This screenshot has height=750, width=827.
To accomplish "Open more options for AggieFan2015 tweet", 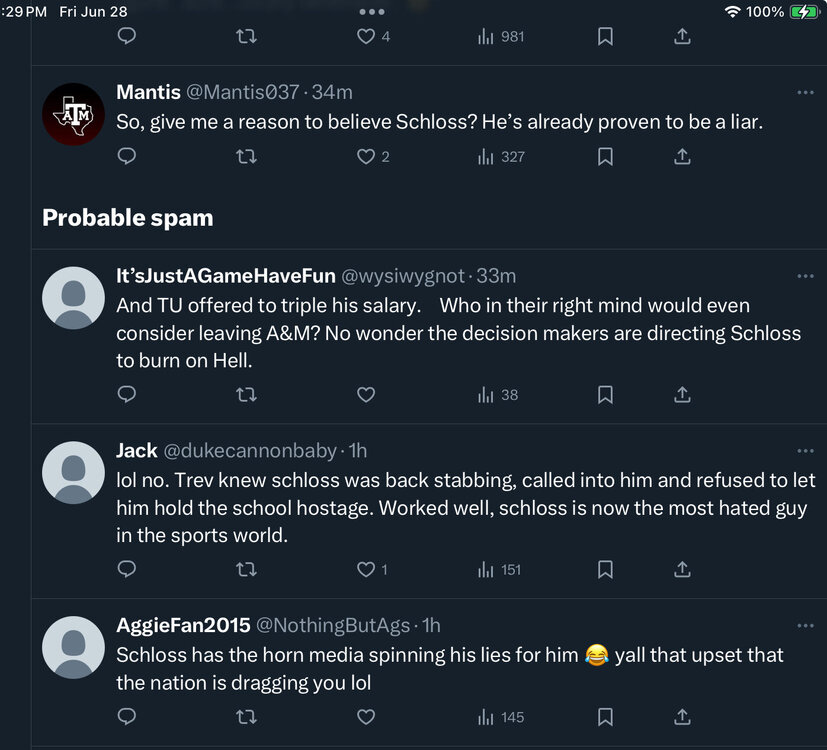I will point(805,626).
